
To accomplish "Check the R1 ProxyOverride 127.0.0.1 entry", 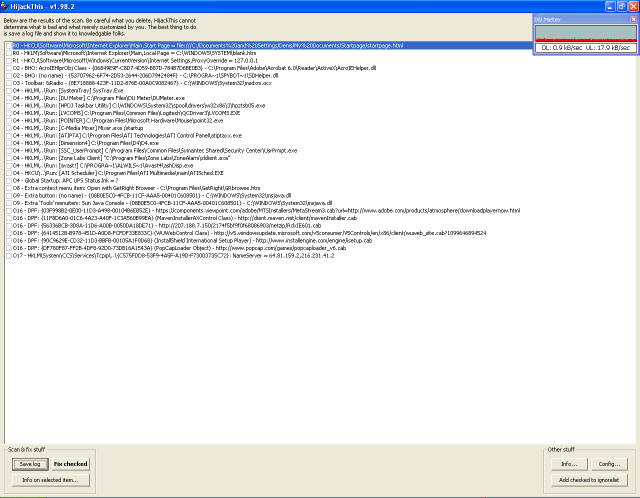I will pos(9,60).
